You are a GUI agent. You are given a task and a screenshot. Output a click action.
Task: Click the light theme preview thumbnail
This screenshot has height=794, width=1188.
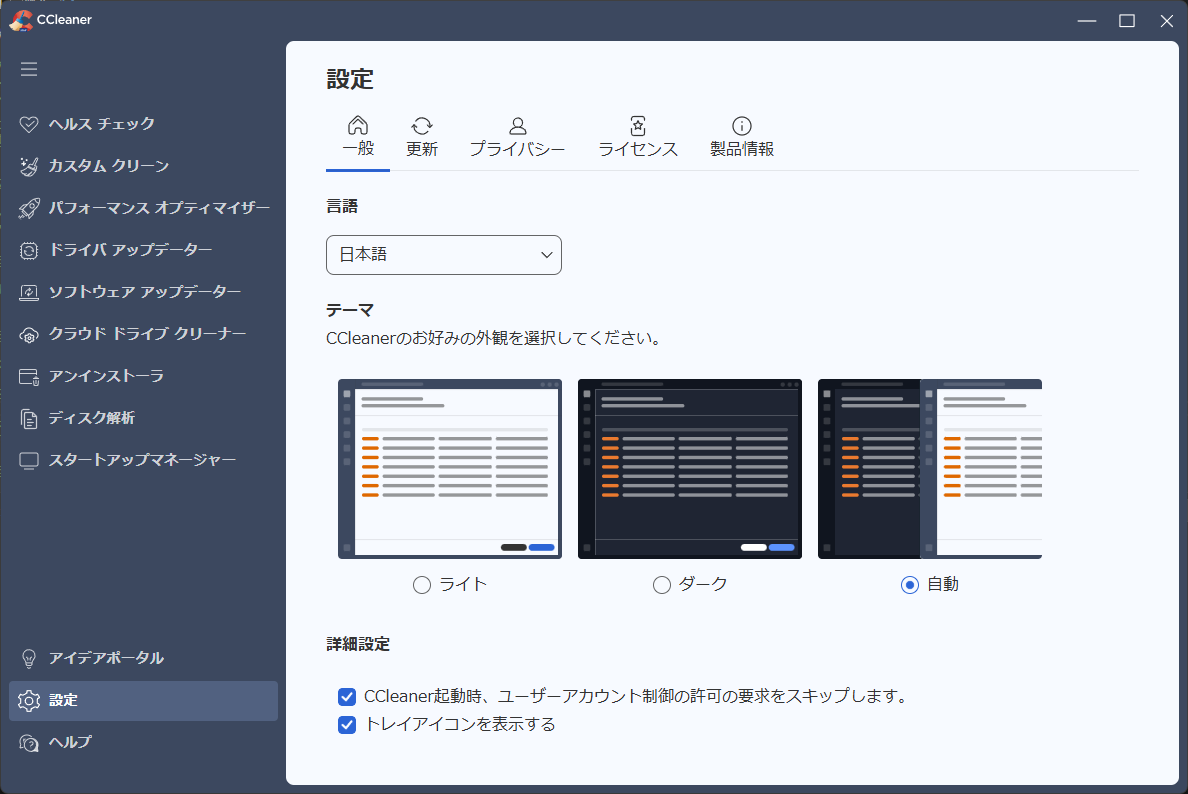[x=450, y=469]
